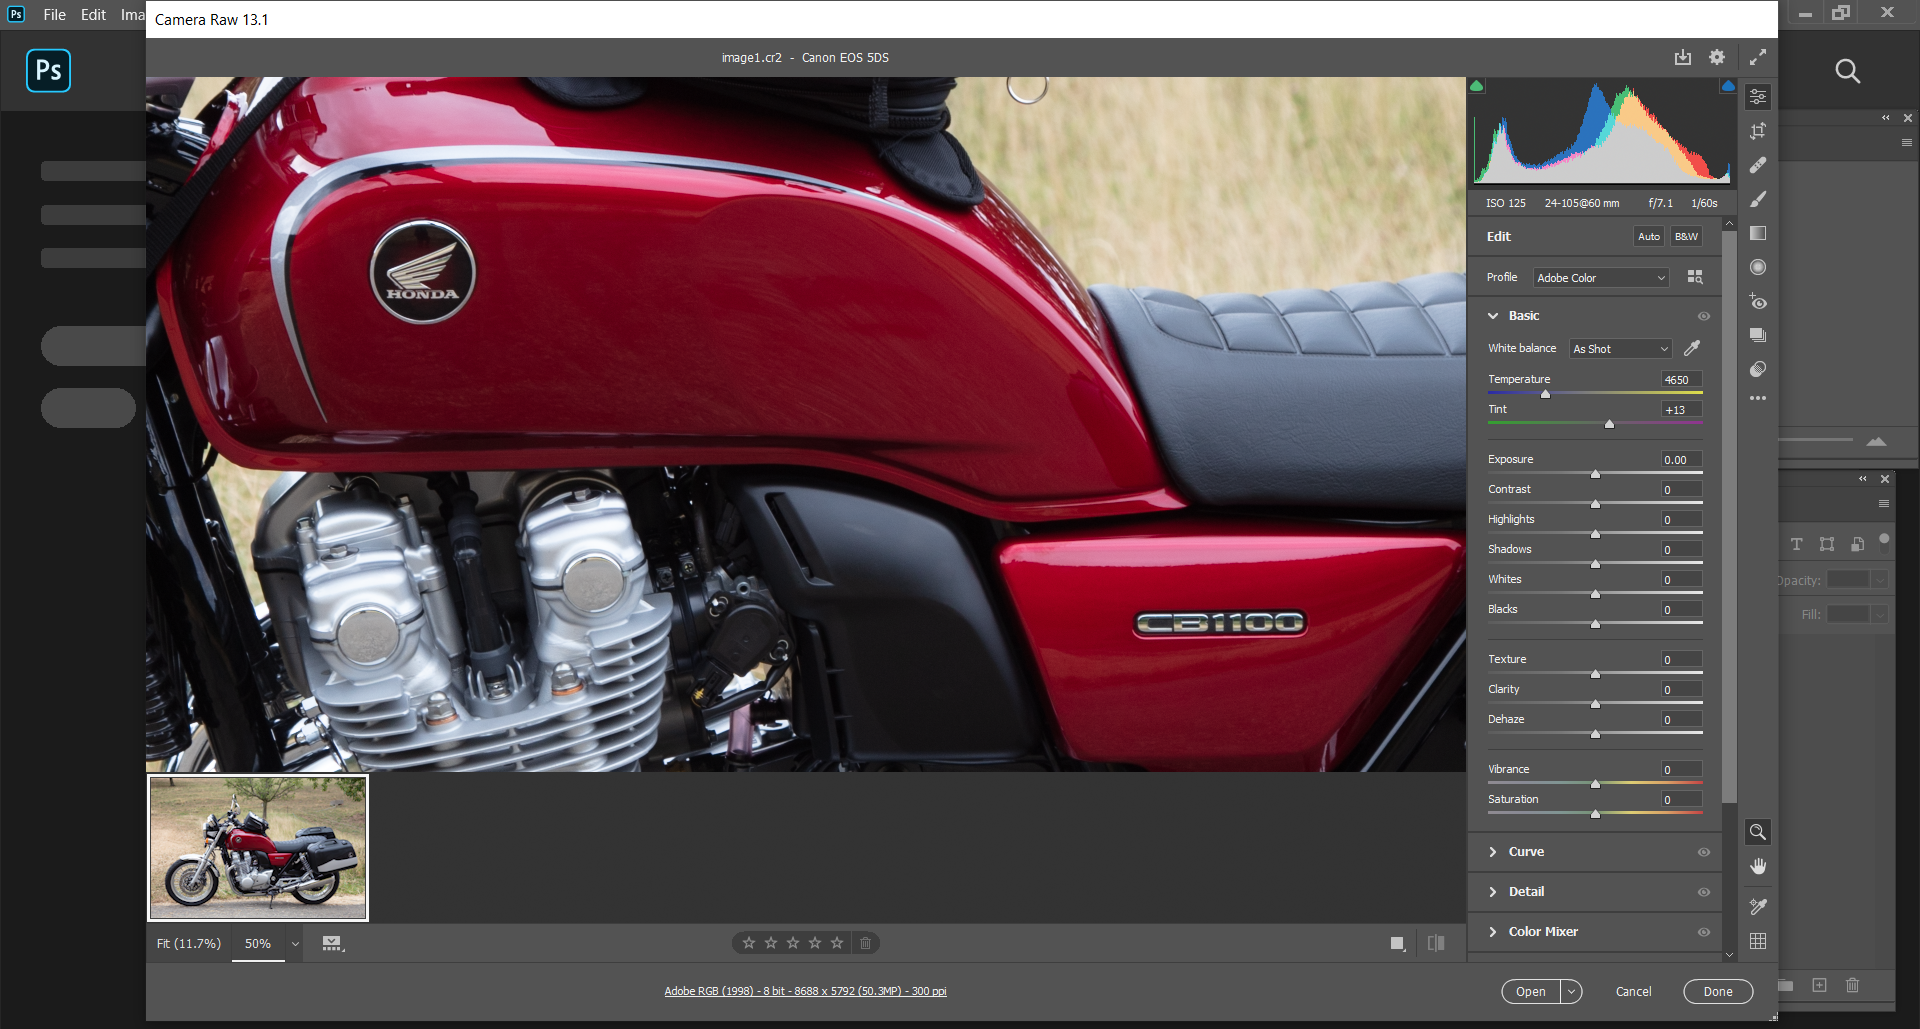This screenshot has width=1920, height=1029.
Task: Open the Edit menu in Photoshop
Action: [x=93, y=15]
